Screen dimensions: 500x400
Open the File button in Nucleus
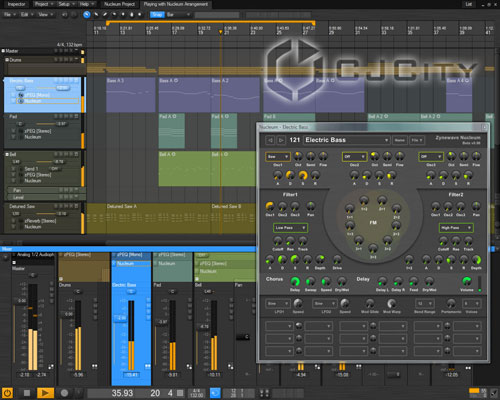[x=417, y=140]
